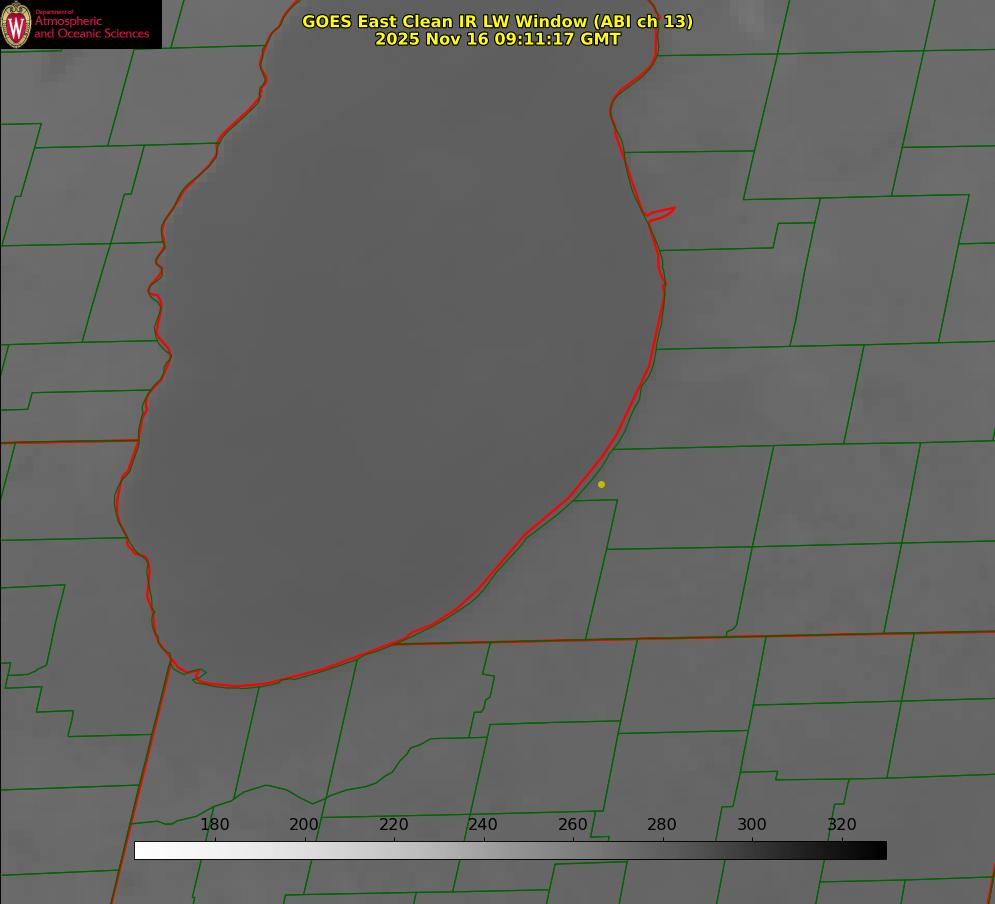The height and width of the screenshot is (904, 995).
Task: Click the Atmospheric and Oceanic Sciences logo
Action: tap(81, 24)
